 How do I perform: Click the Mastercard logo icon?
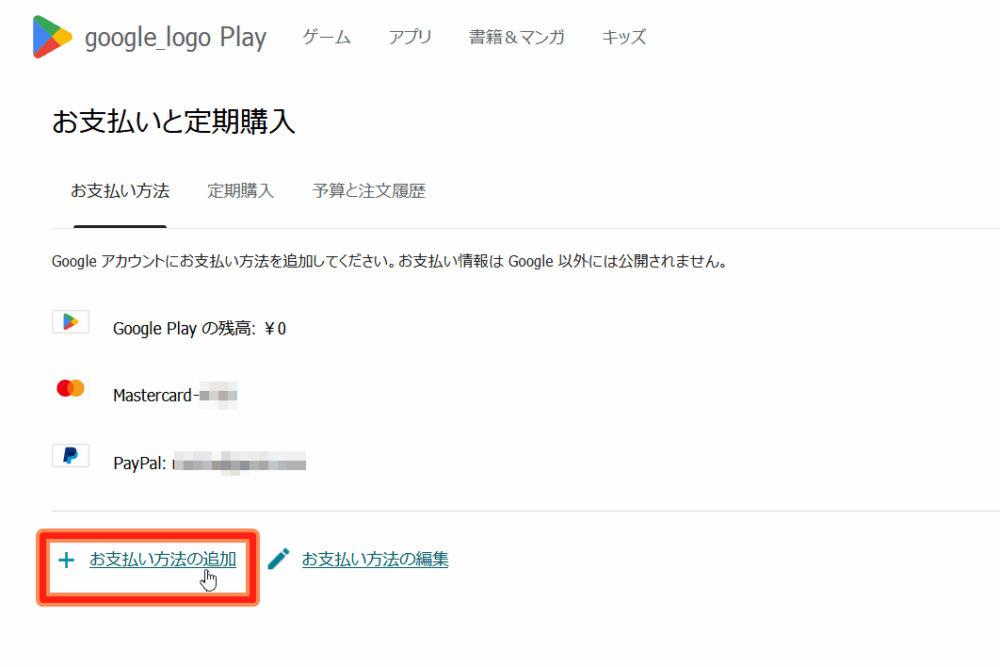[x=70, y=389]
